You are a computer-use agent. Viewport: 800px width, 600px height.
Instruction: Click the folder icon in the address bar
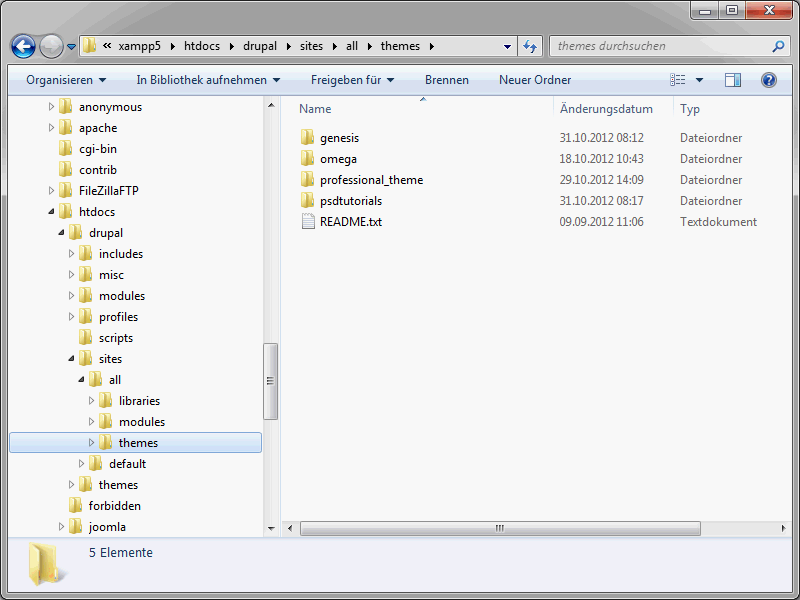coord(89,46)
